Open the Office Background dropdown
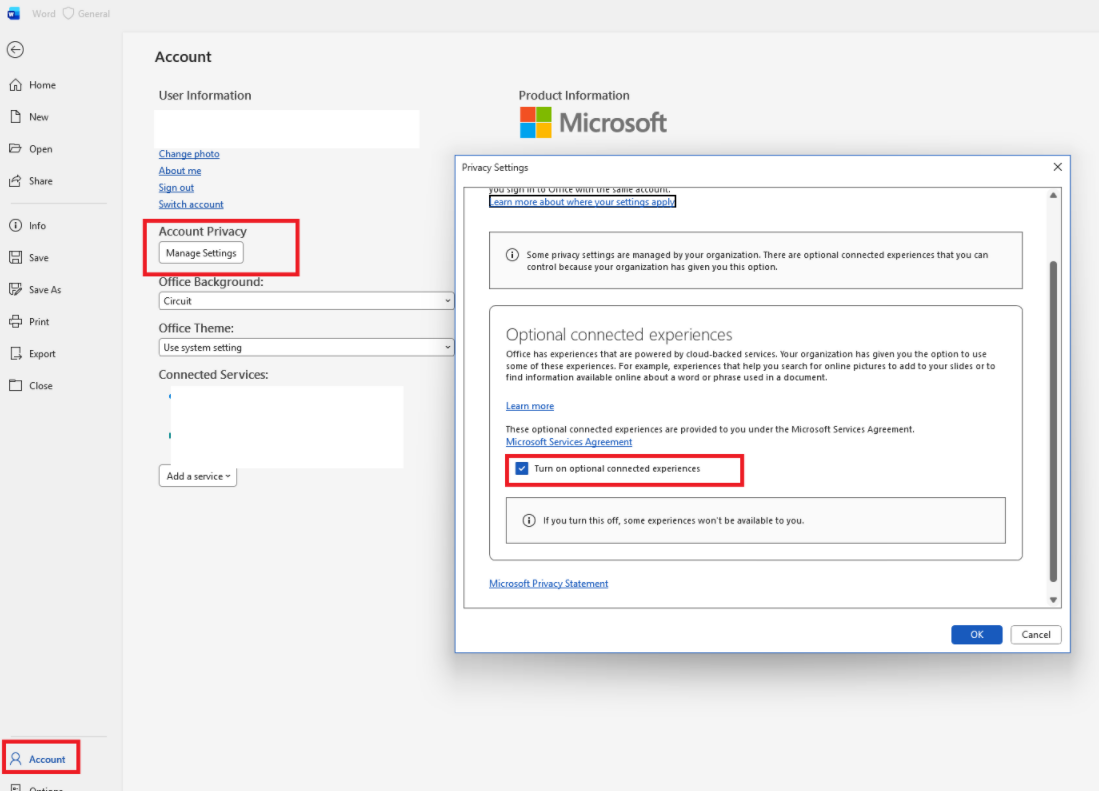Image resolution: width=1099 pixels, height=791 pixels. 306,301
